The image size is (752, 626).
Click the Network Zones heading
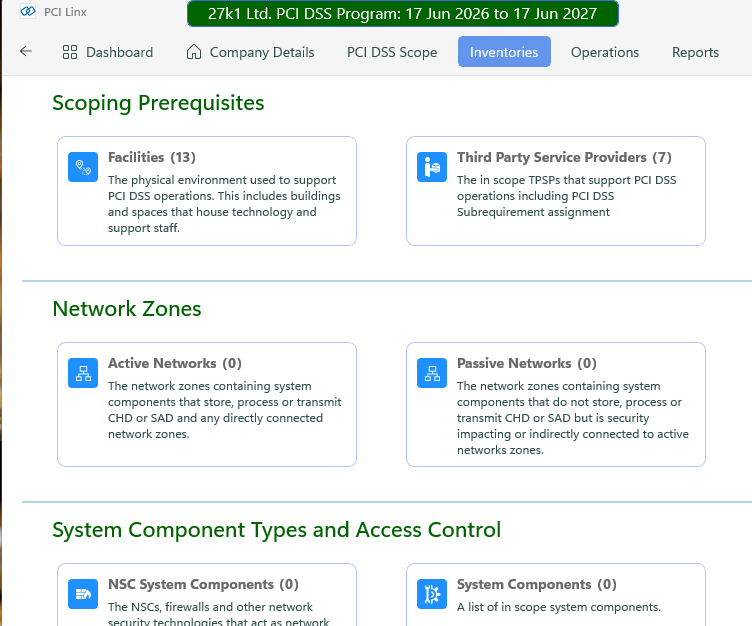127,308
